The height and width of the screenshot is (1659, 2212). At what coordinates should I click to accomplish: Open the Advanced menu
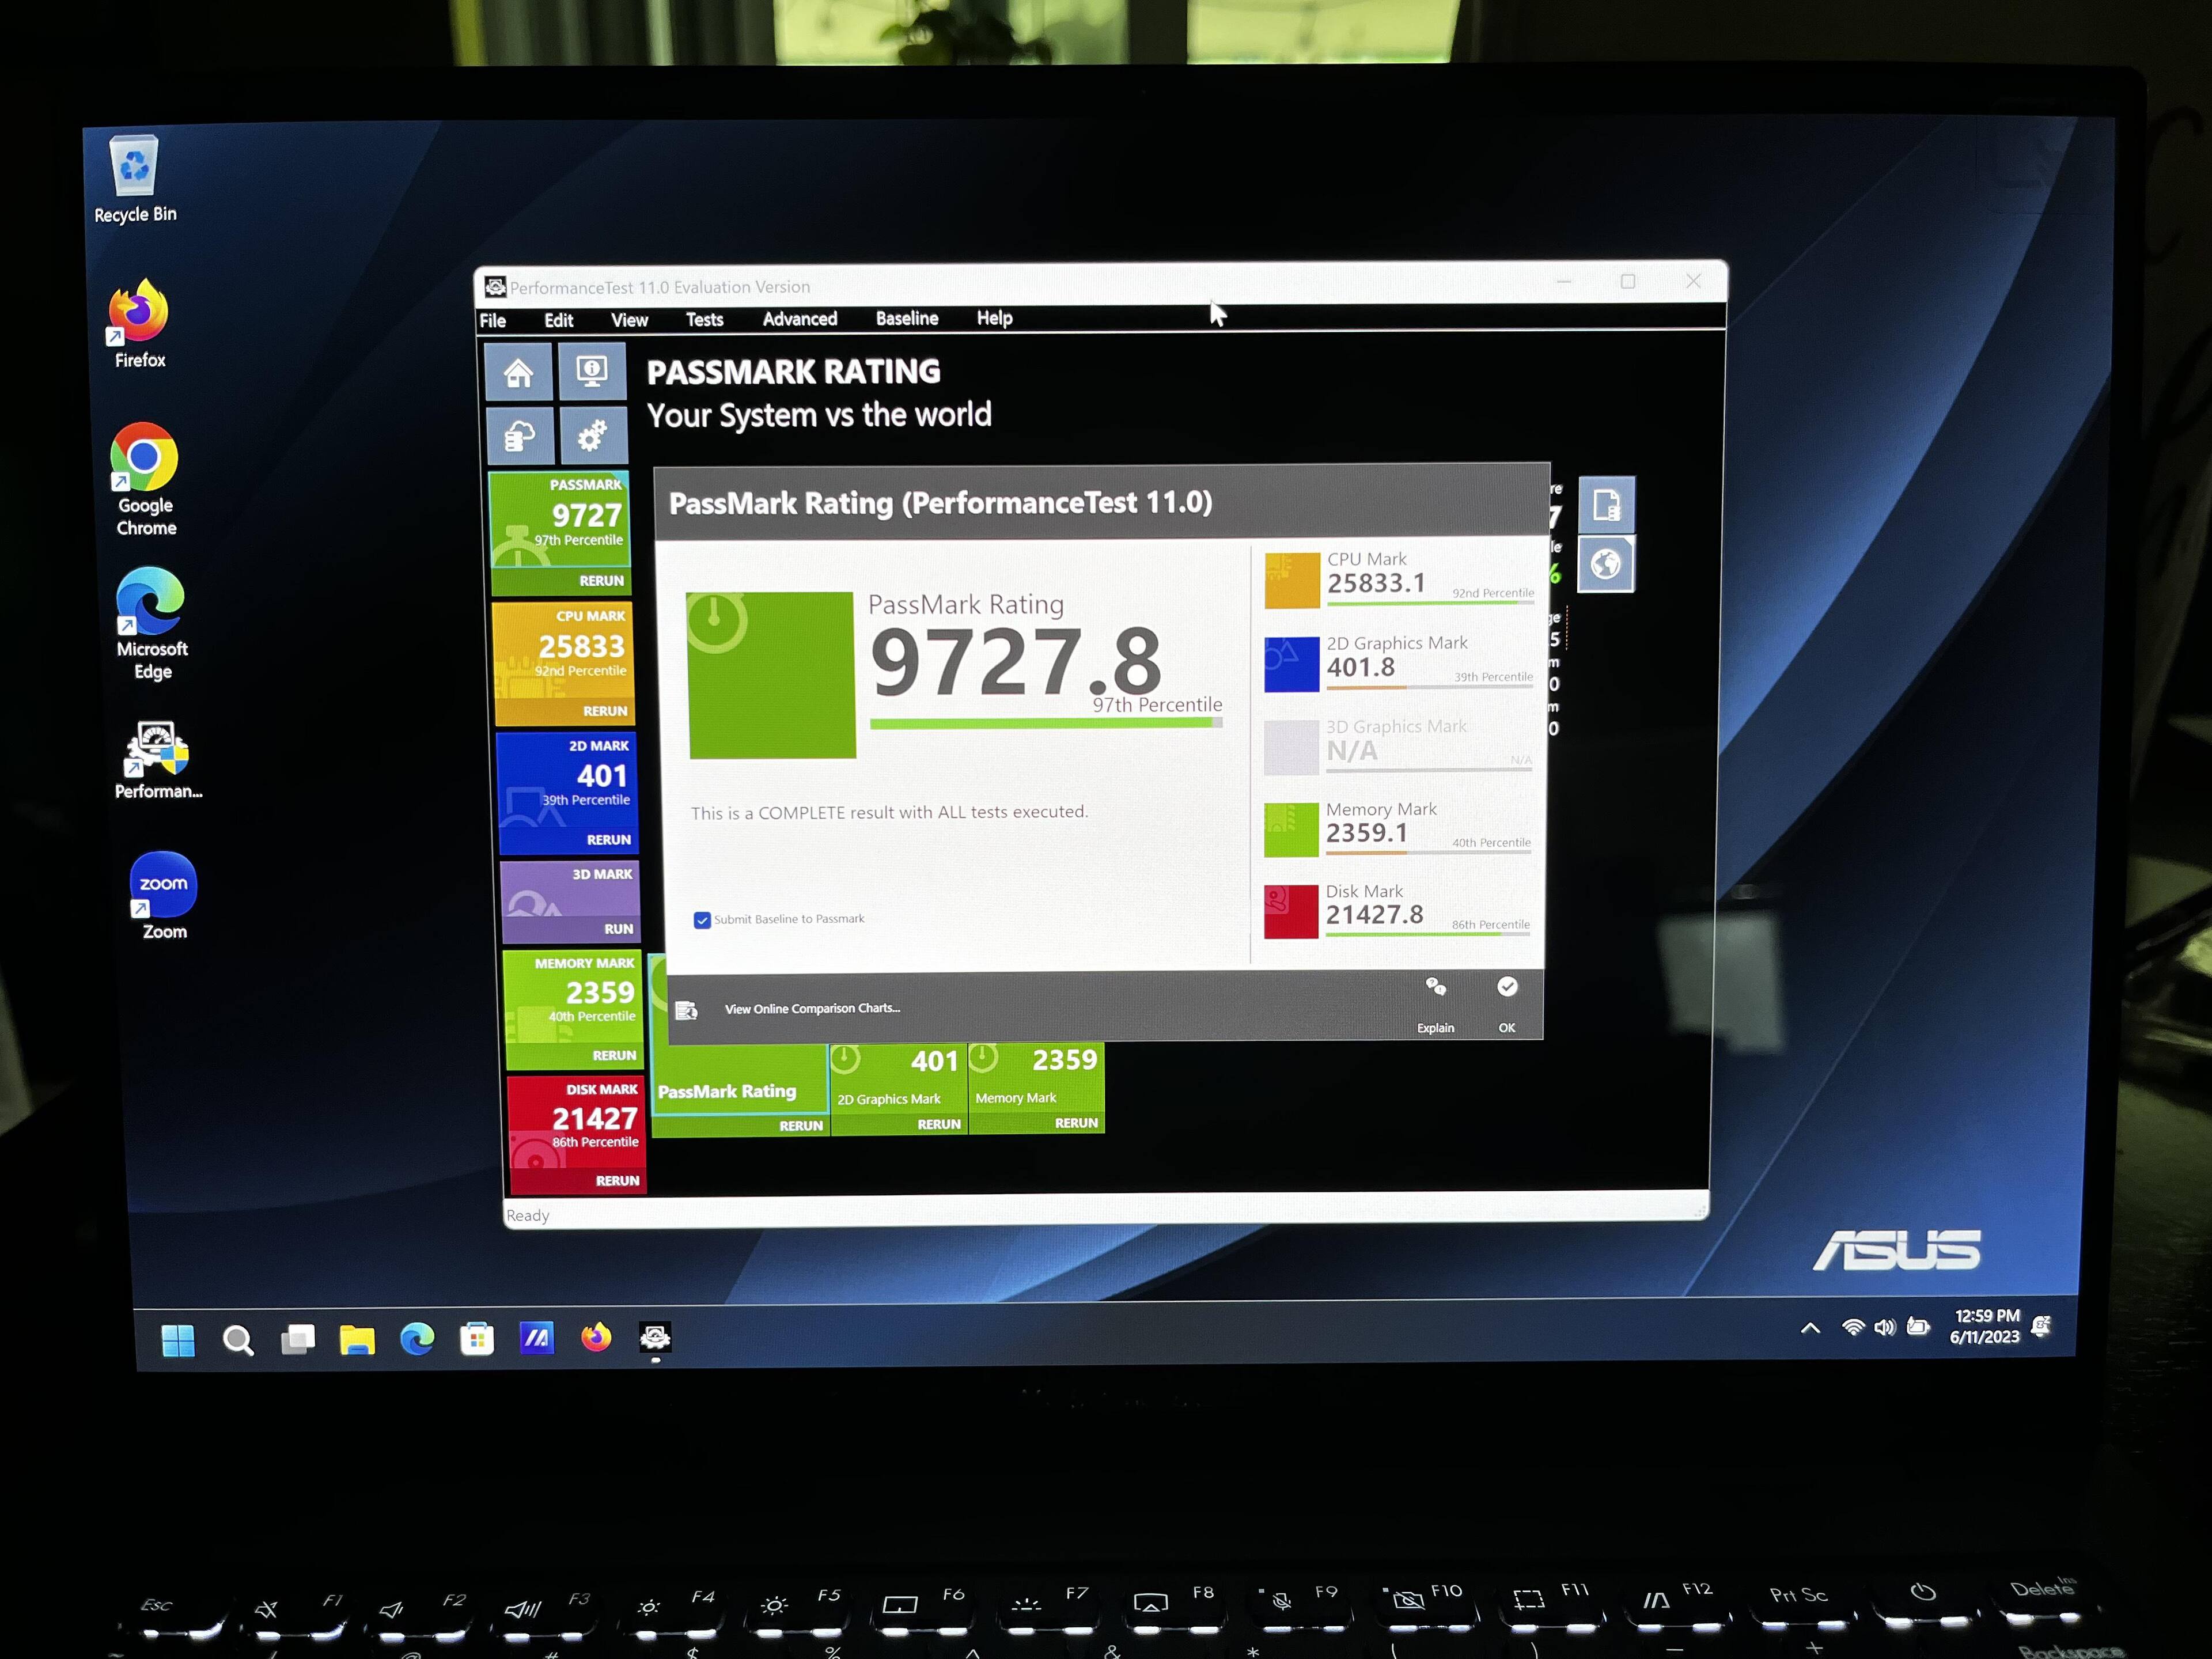(799, 319)
